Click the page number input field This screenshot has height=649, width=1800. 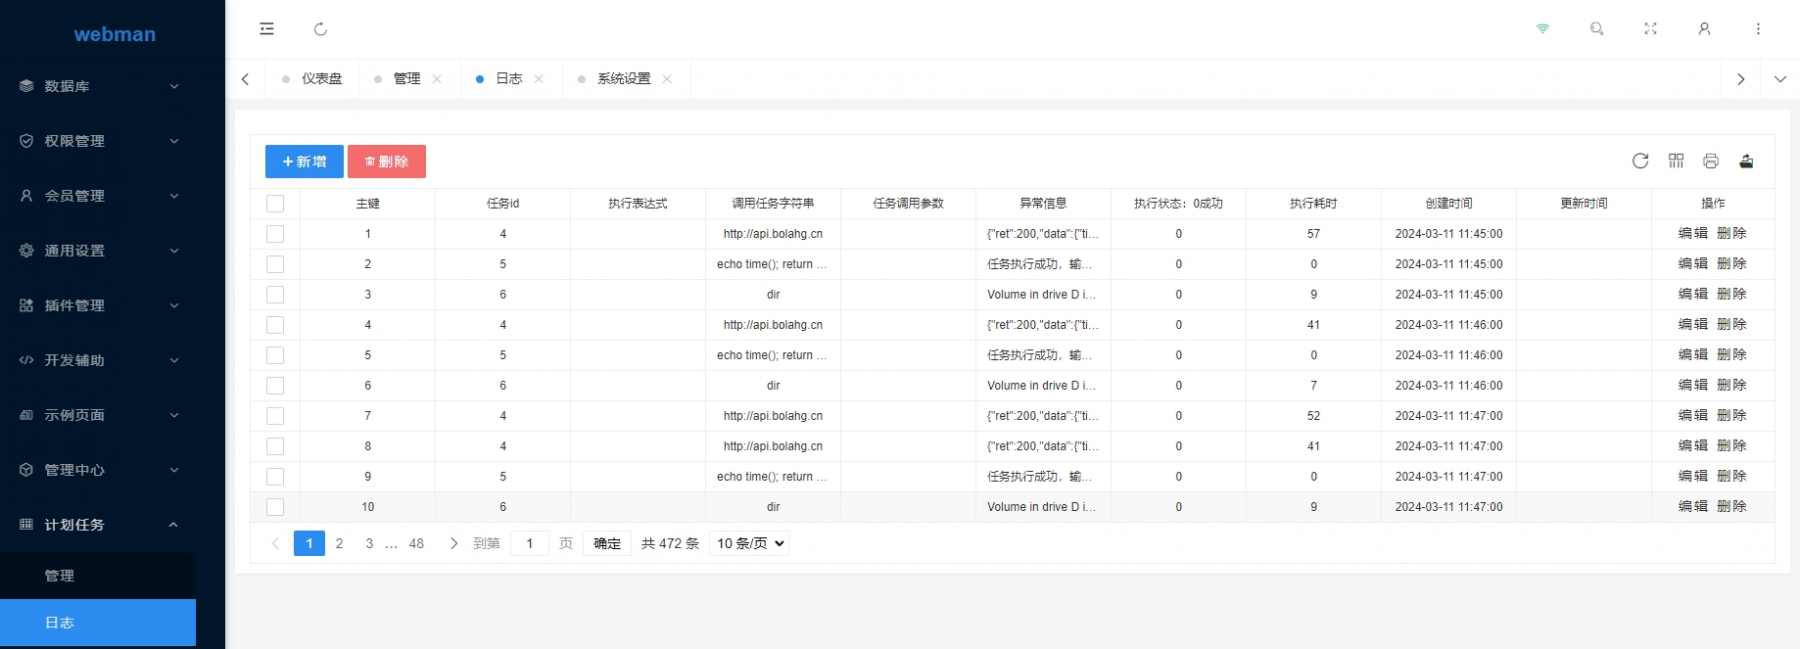pyautogui.click(x=529, y=543)
